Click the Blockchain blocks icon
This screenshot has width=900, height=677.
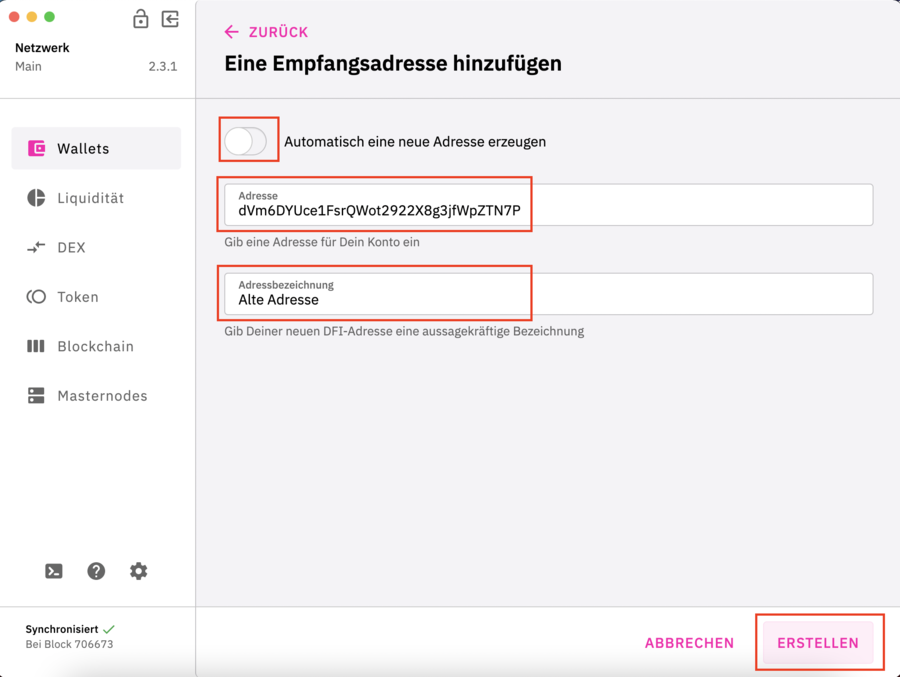pos(37,346)
